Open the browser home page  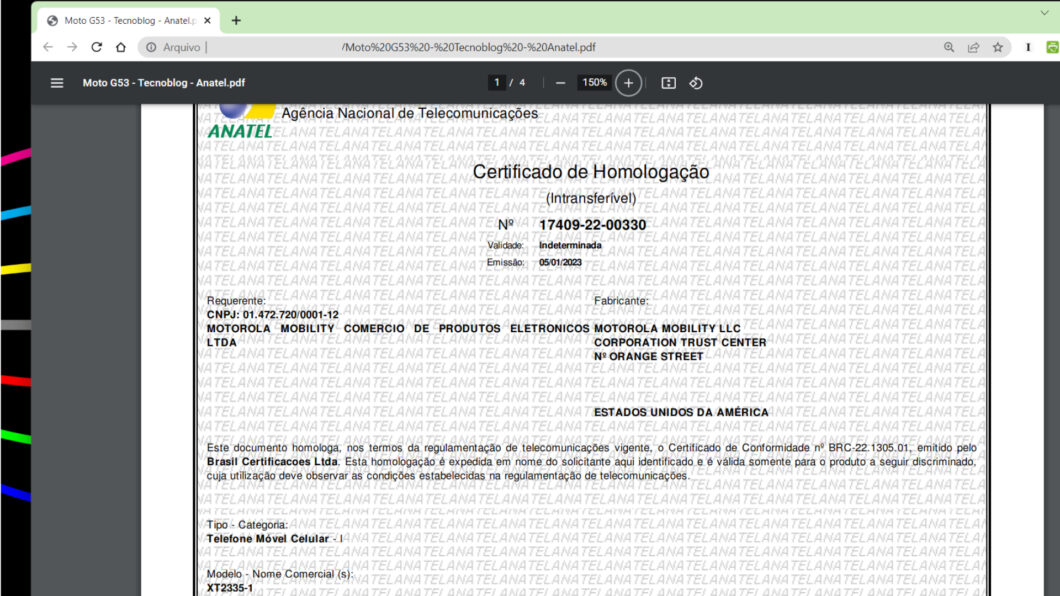click(x=121, y=47)
